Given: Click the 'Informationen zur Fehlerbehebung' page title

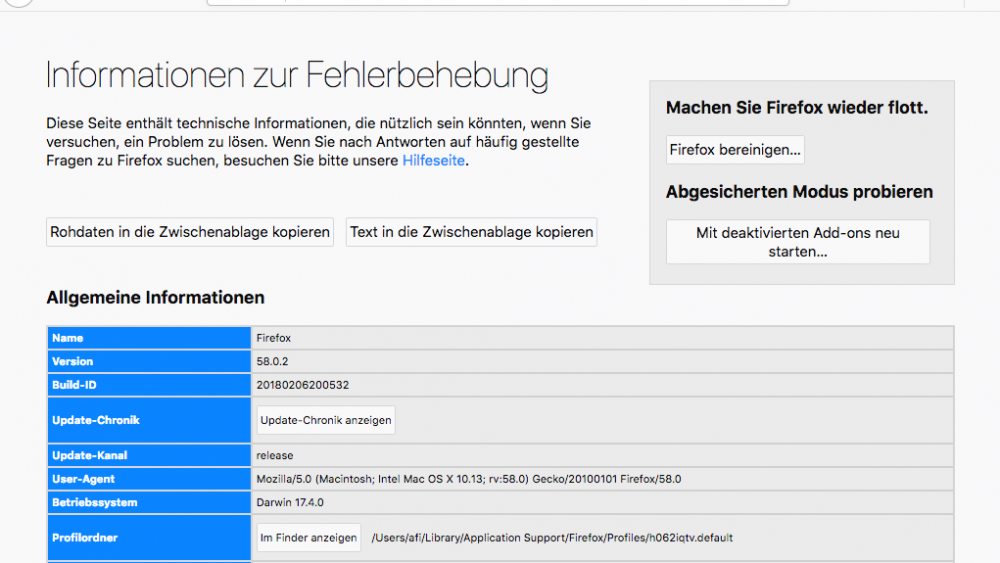Looking at the screenshot, I should coord(297,76).
